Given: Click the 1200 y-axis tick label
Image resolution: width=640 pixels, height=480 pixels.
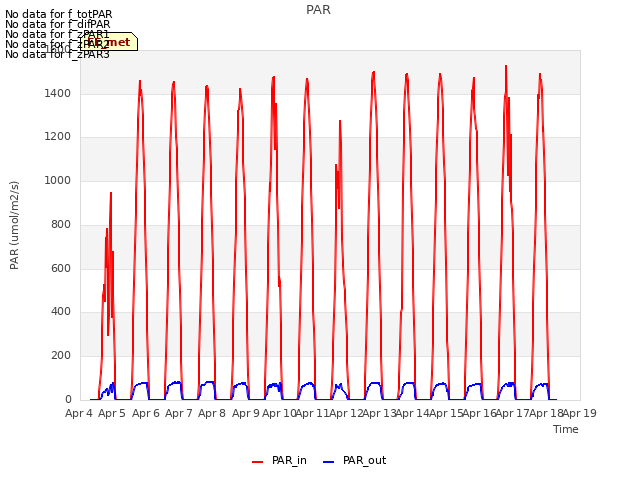Looking at the screenshot, I should point(58,136).
